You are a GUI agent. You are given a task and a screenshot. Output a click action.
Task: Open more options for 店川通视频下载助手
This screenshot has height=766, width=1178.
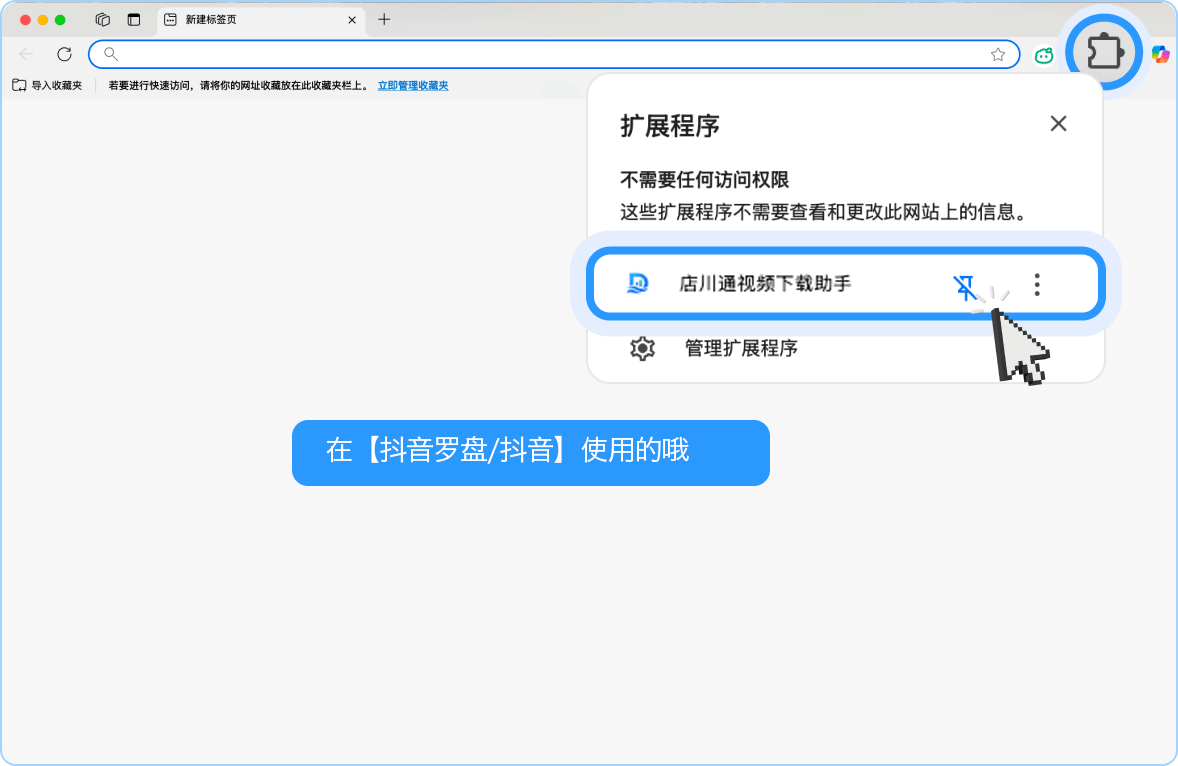(x=1037, y=284)
